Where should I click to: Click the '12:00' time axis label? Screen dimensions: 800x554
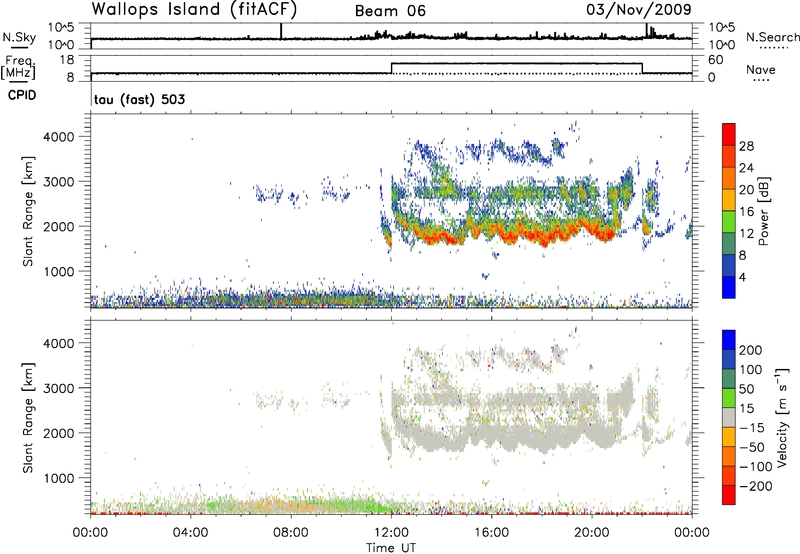(391, 533)
